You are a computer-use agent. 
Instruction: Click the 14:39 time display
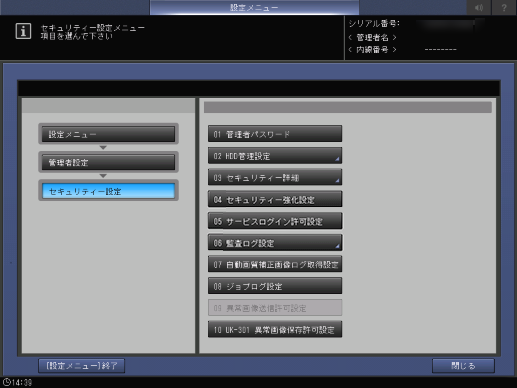[22, 383]
